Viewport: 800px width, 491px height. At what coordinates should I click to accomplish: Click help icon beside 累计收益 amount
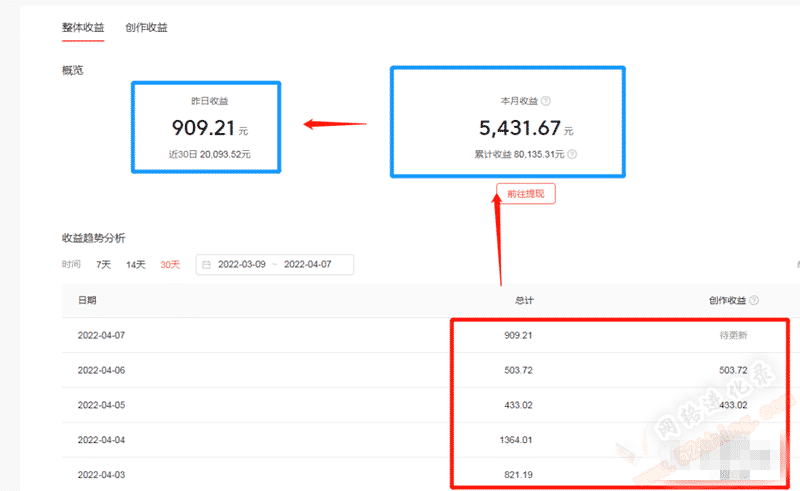[x=572, y=155]
